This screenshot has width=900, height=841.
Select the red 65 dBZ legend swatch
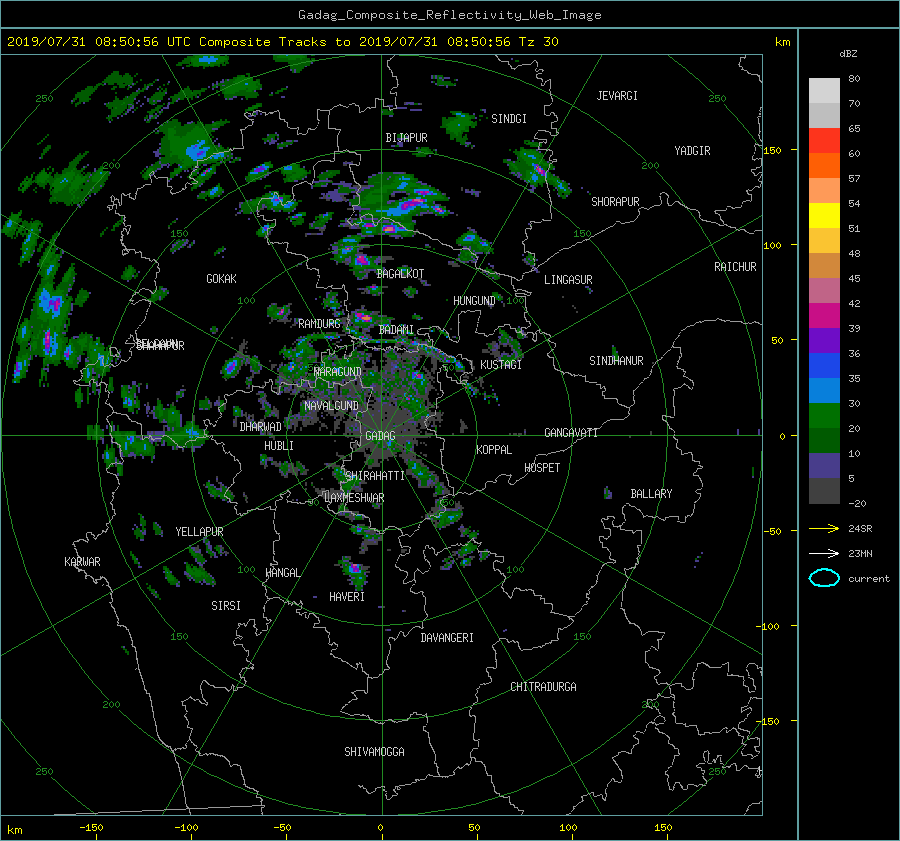(824, 140)
